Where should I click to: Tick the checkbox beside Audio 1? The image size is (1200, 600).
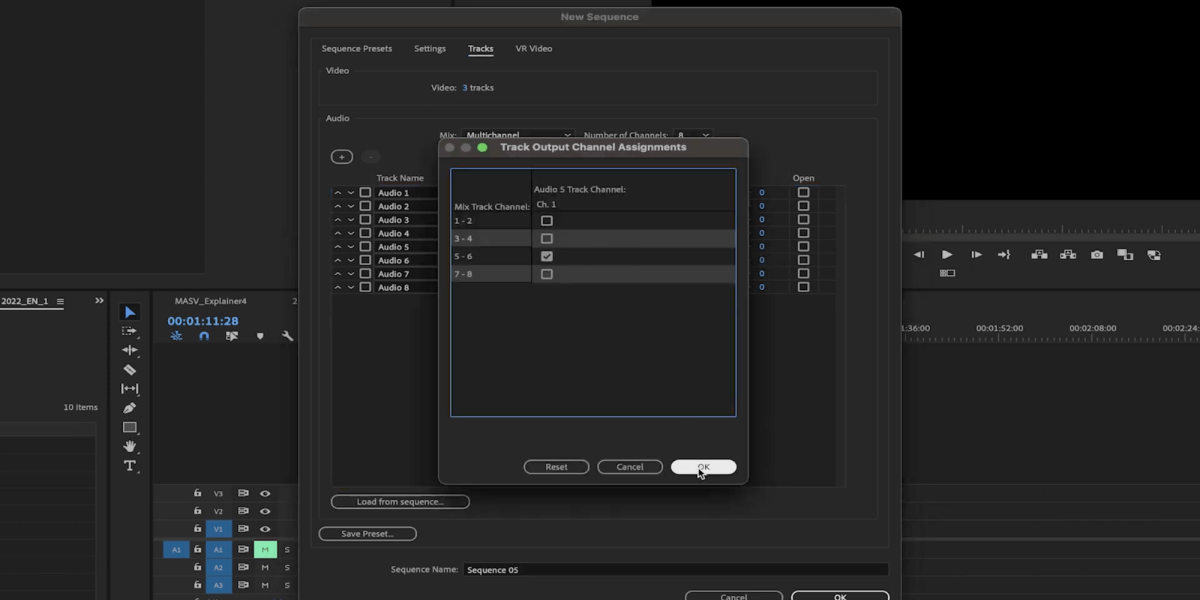365,193
